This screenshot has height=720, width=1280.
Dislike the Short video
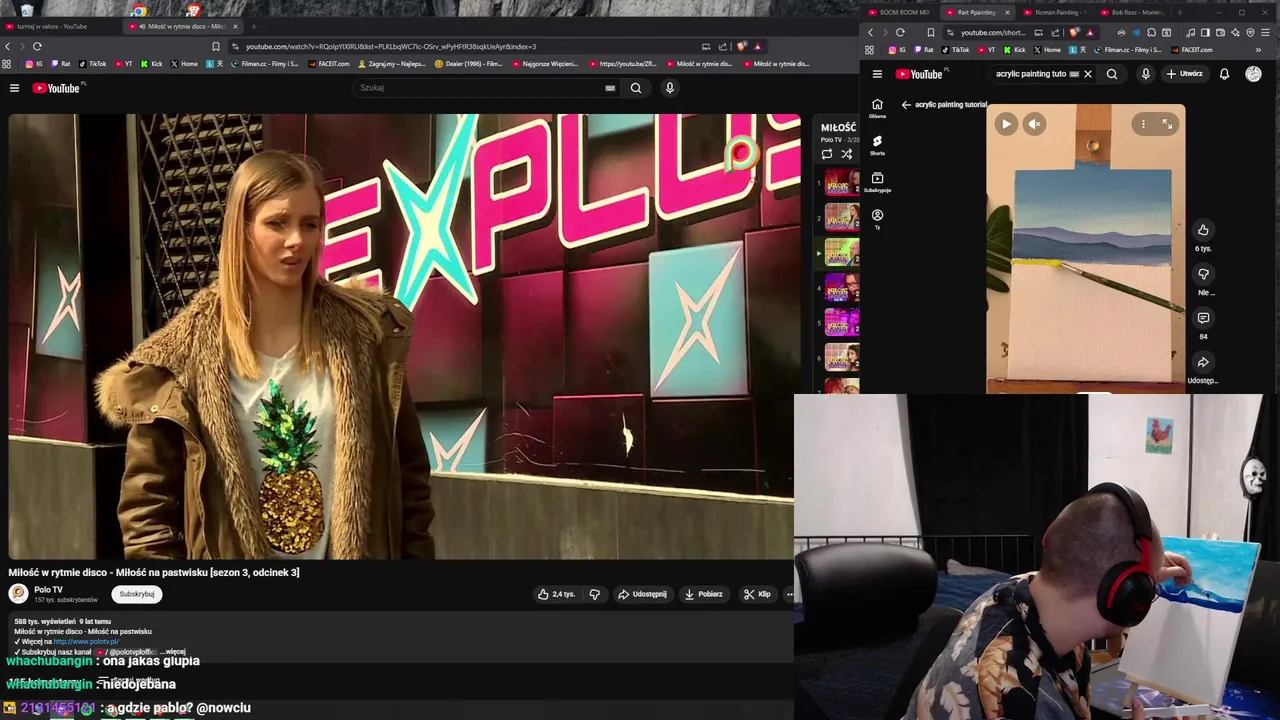pos(1203,274)
